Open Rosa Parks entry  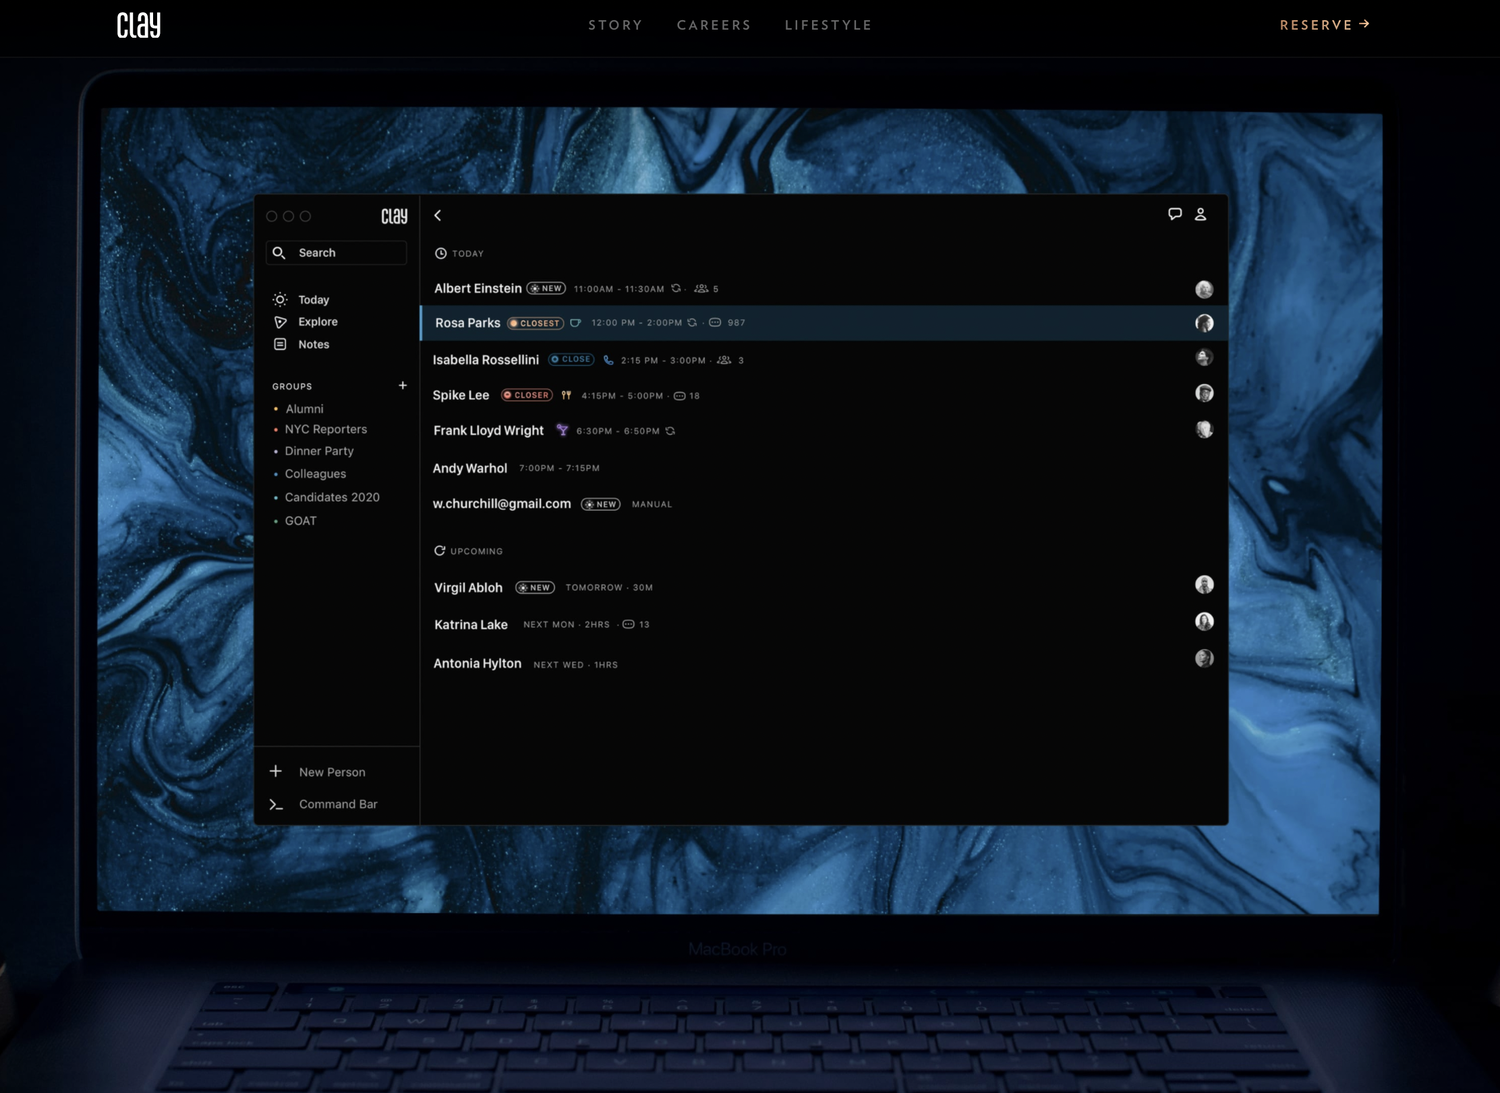coord(823,323)
